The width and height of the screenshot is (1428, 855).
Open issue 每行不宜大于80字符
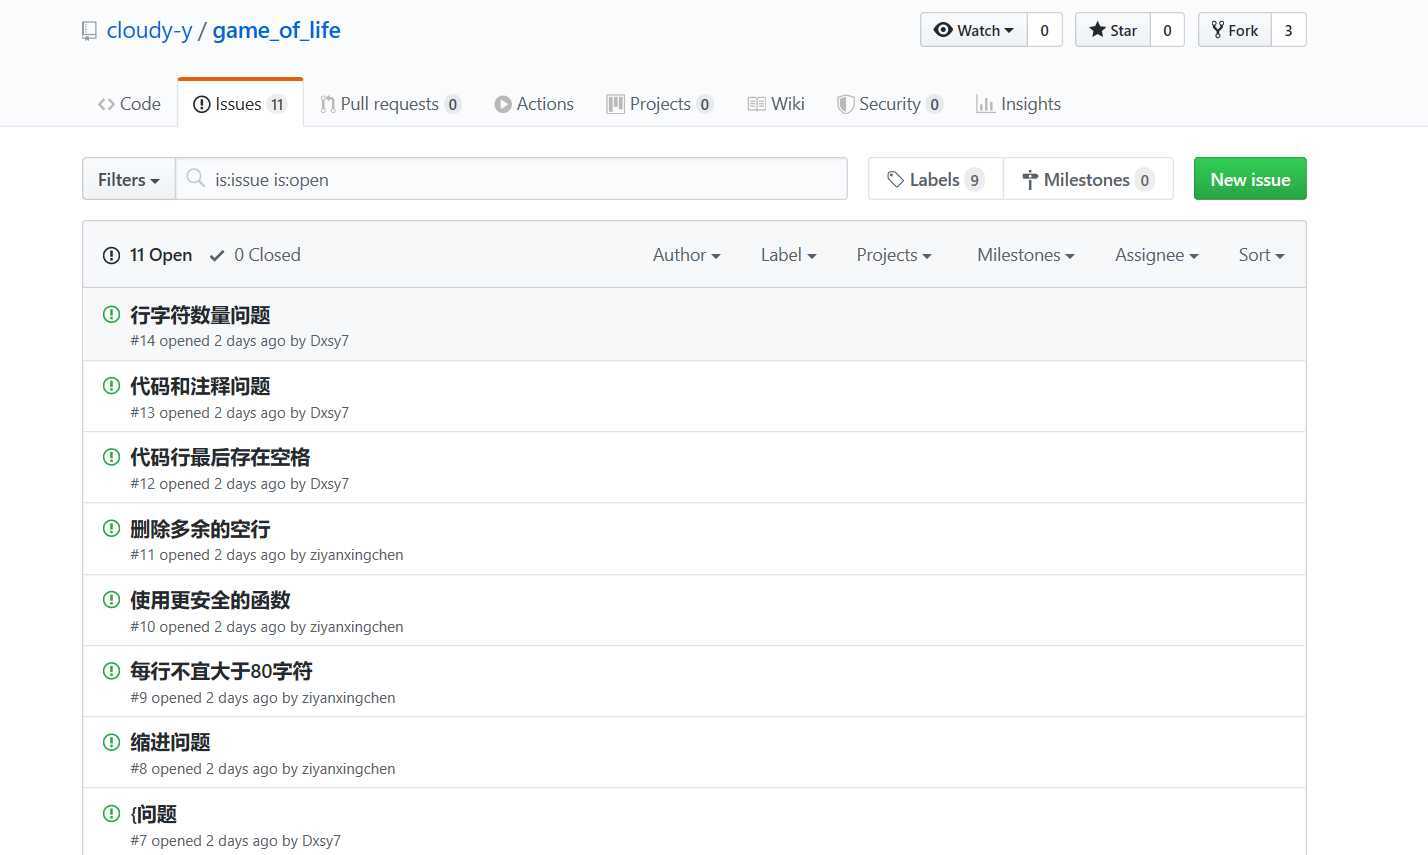tap(221, 671)
